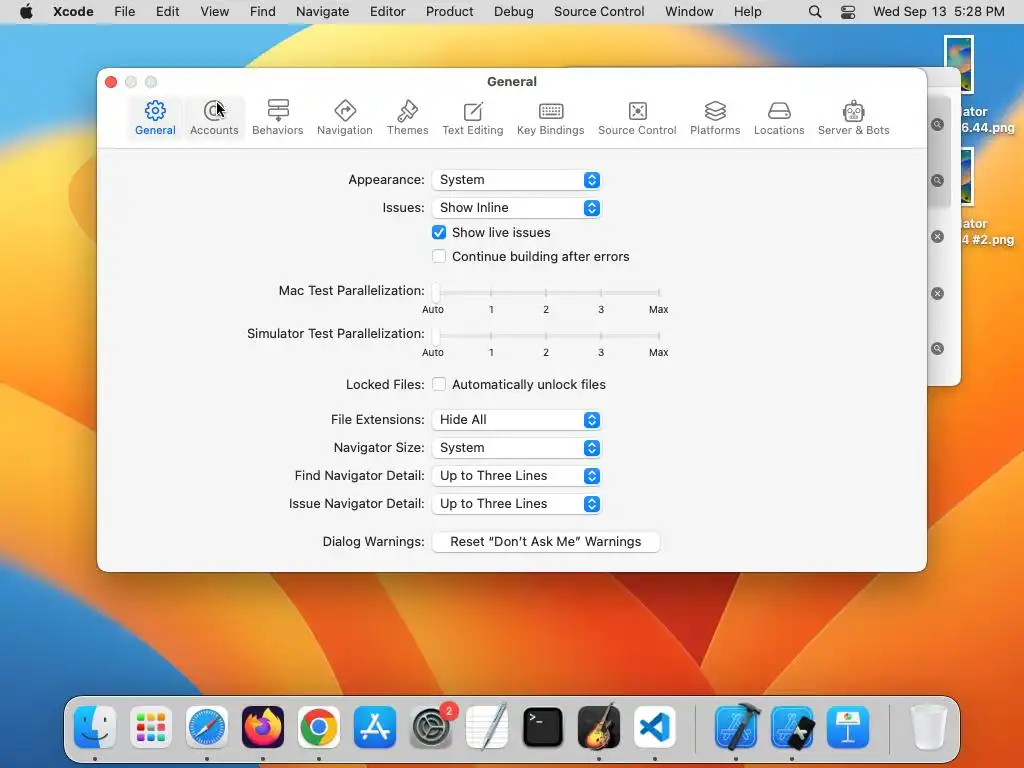Open the Accounts preferences pane
The height and width of the screenshot is (768, 1024).
(x=214, y=118)
